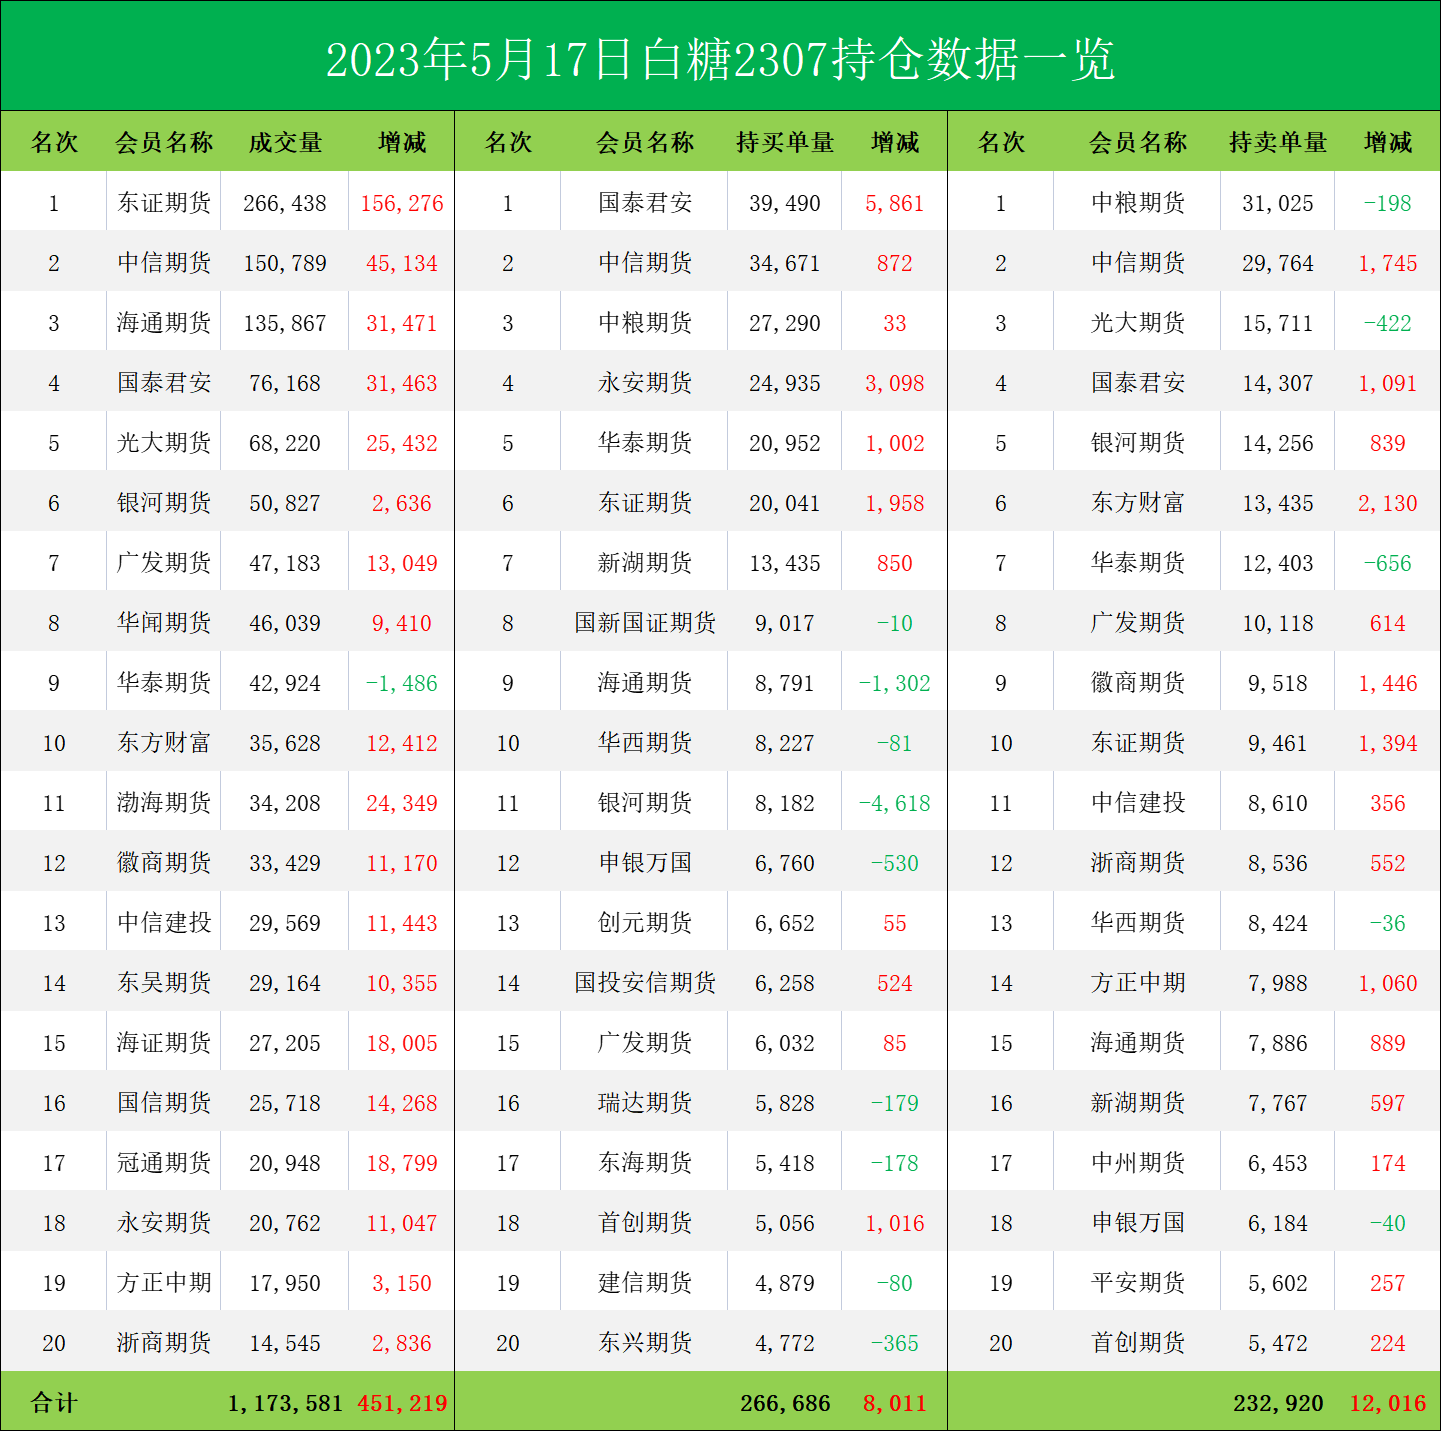Click the change value 2,130

point(1388,503)
